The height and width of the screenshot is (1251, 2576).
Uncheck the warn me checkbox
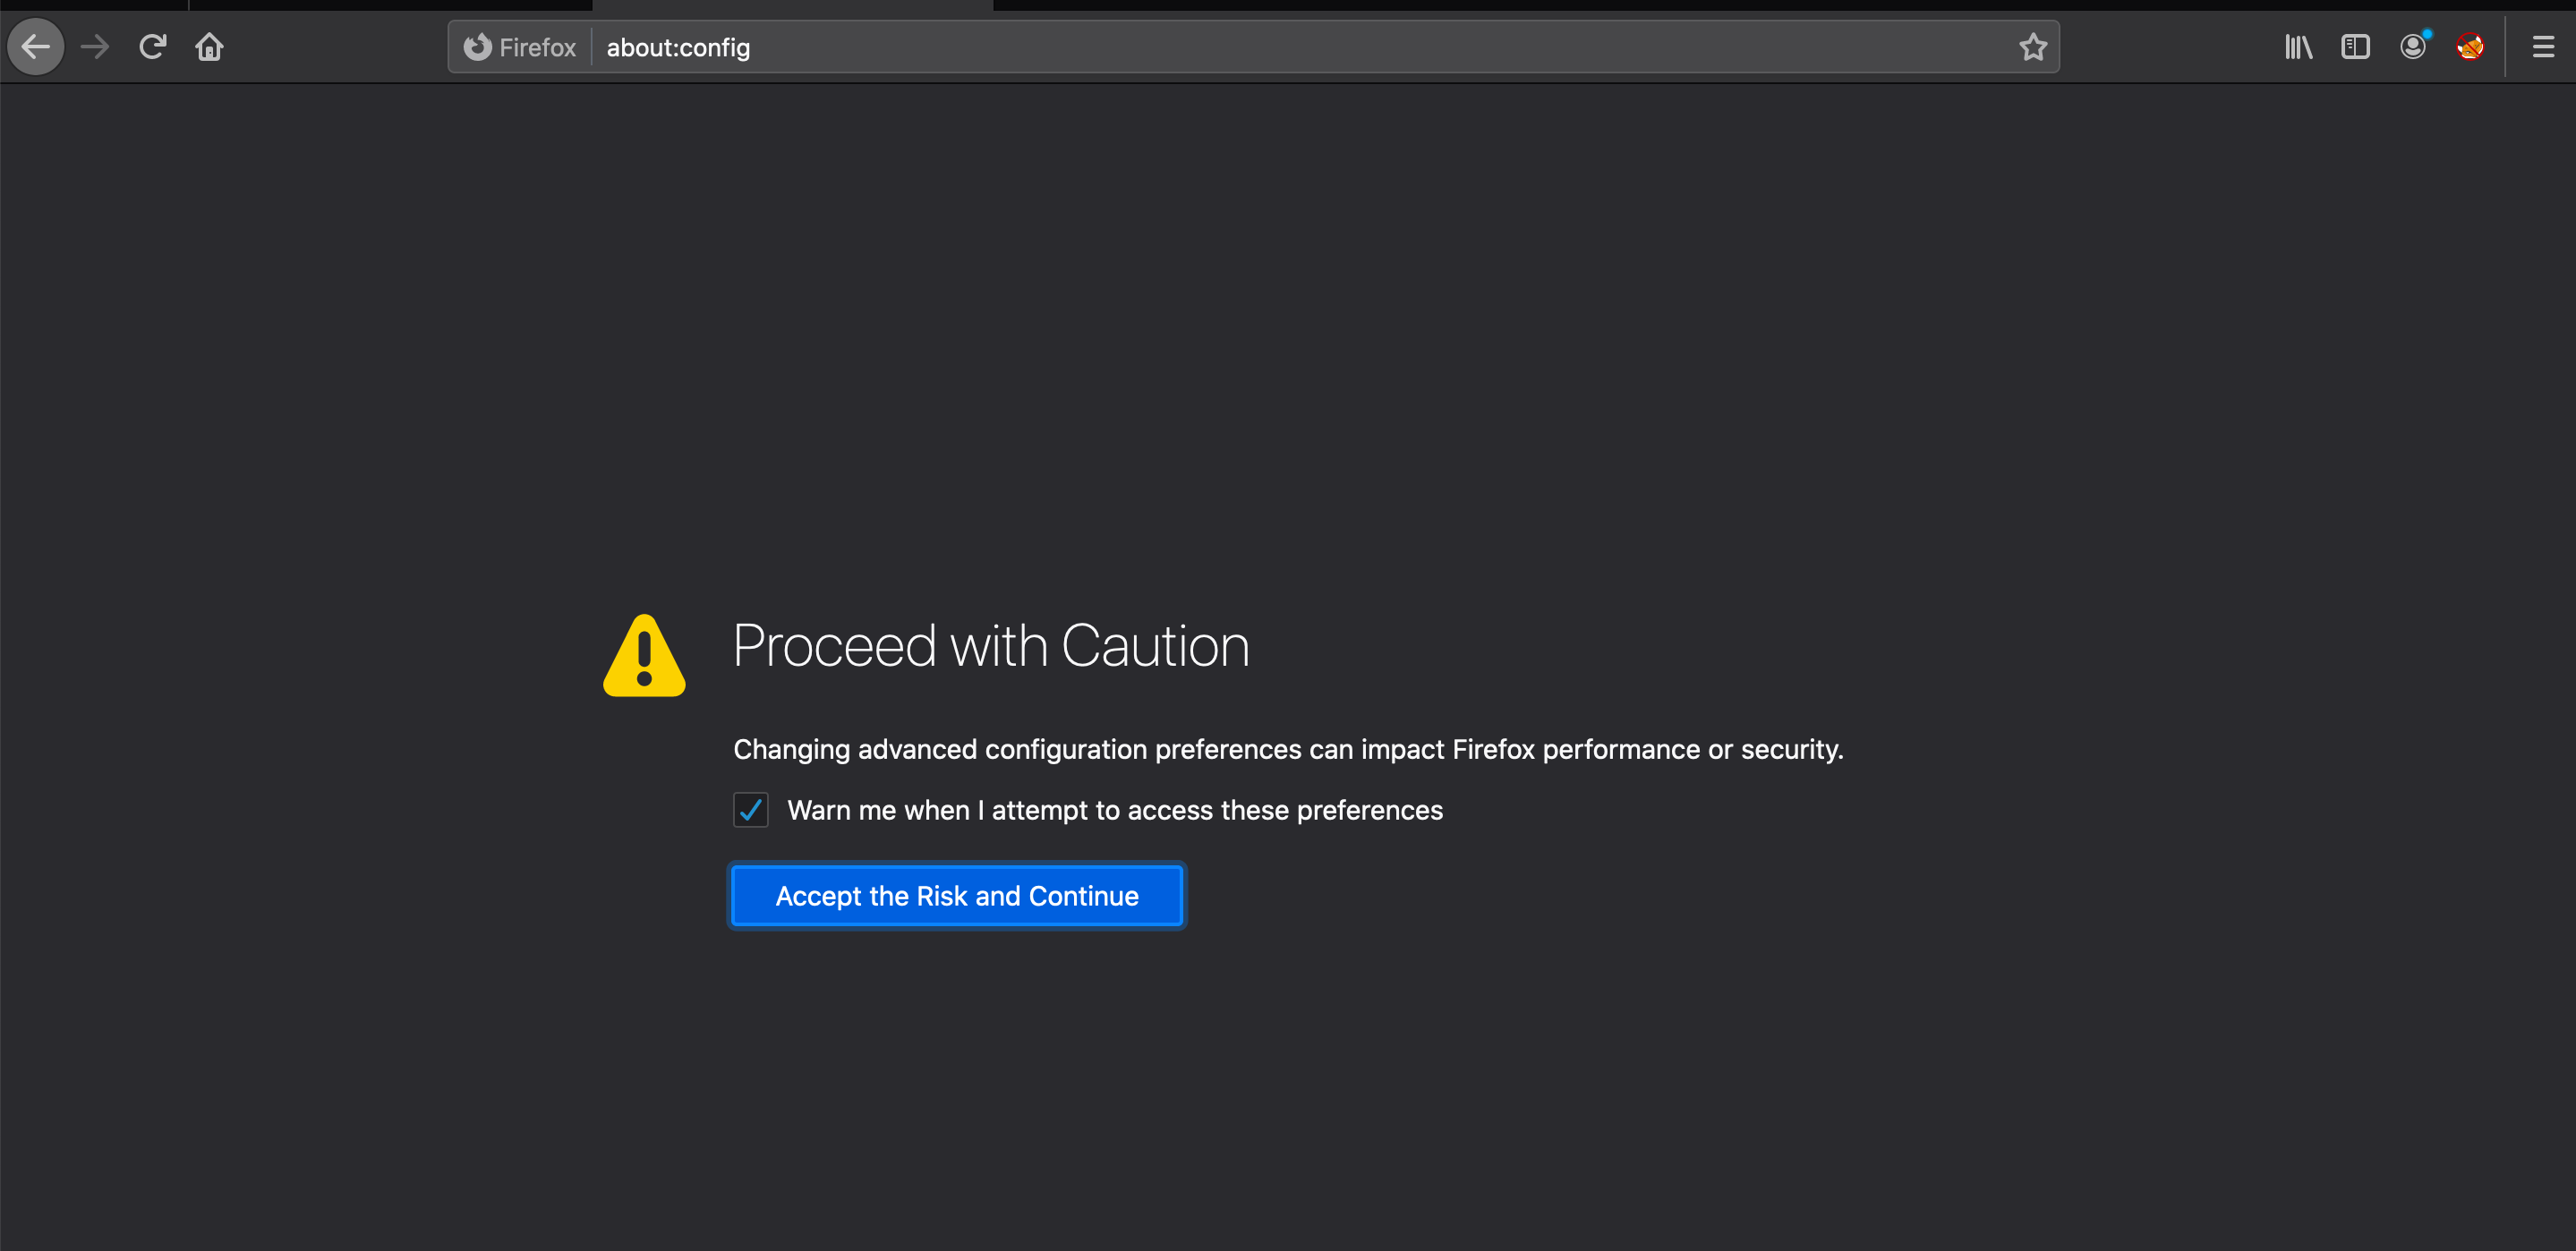[750, 810]
